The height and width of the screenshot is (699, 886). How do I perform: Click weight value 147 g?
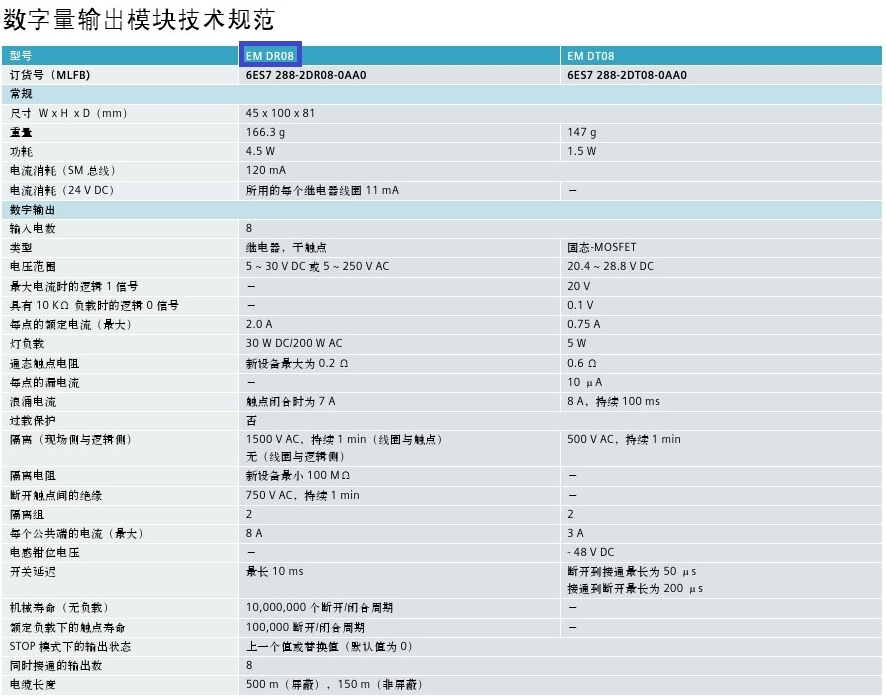(x=581, y=132)
